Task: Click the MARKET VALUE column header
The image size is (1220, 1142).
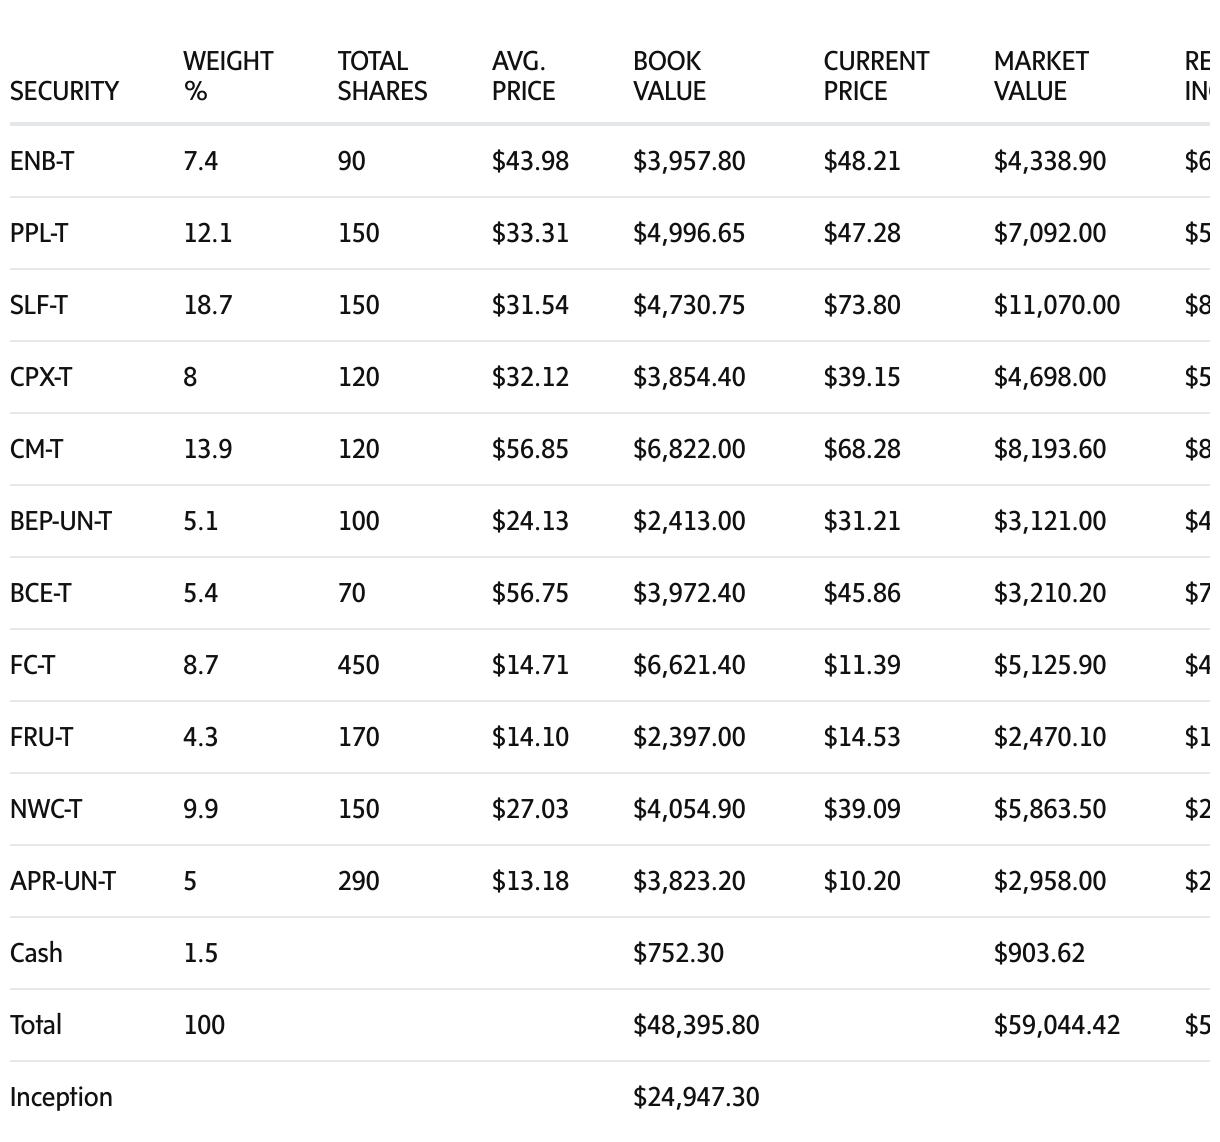Action: point(1041,76)
